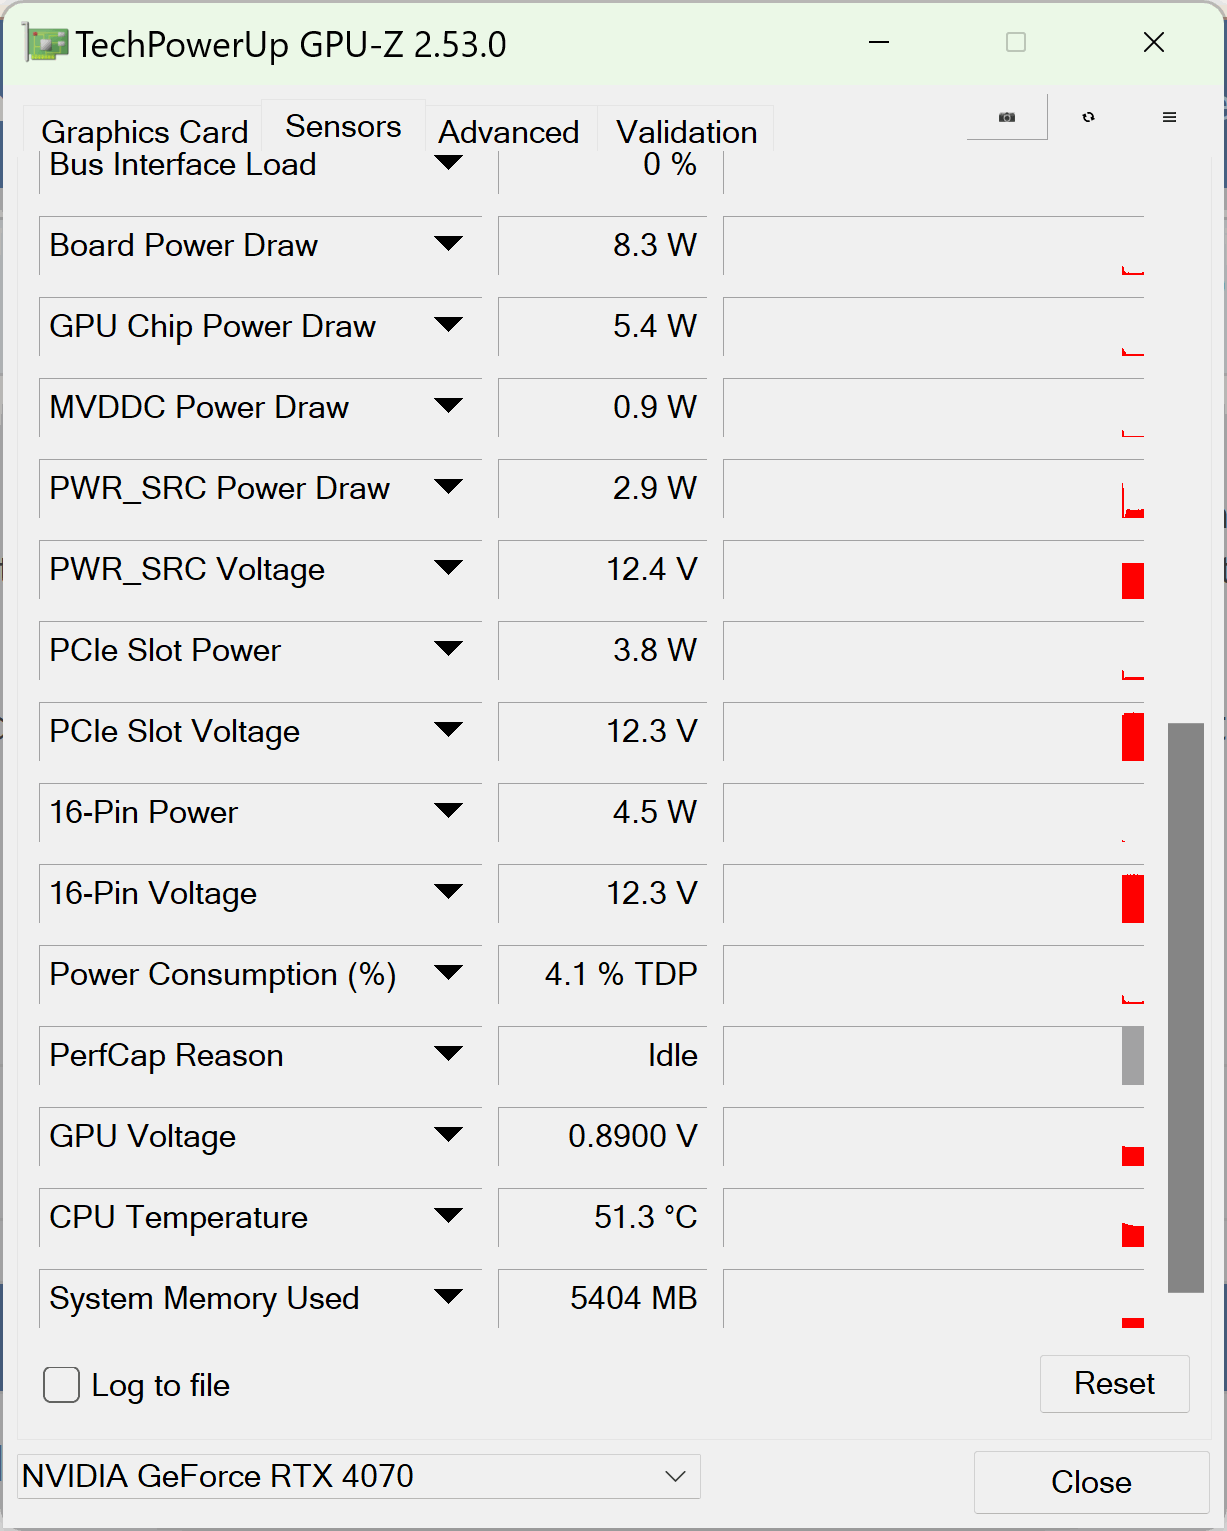The height and width of the screenshot is (1531, 1227).
Task: Click the GPU-Z app icon in title bar
Action: 45,44
